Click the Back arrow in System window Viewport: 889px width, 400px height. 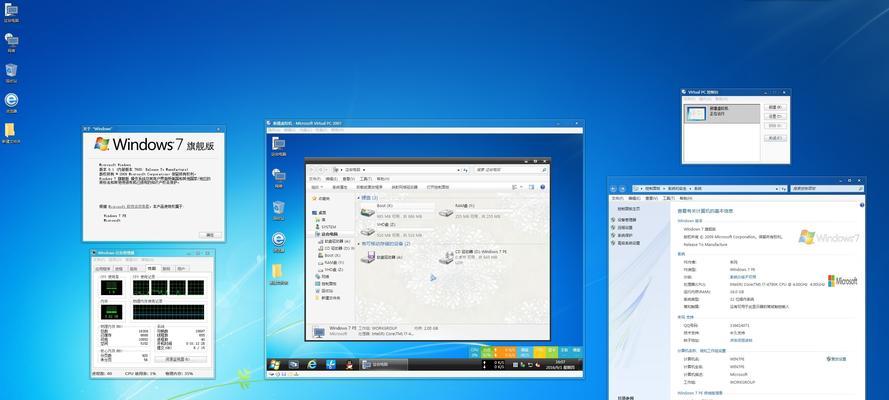[x=613, y=188]
